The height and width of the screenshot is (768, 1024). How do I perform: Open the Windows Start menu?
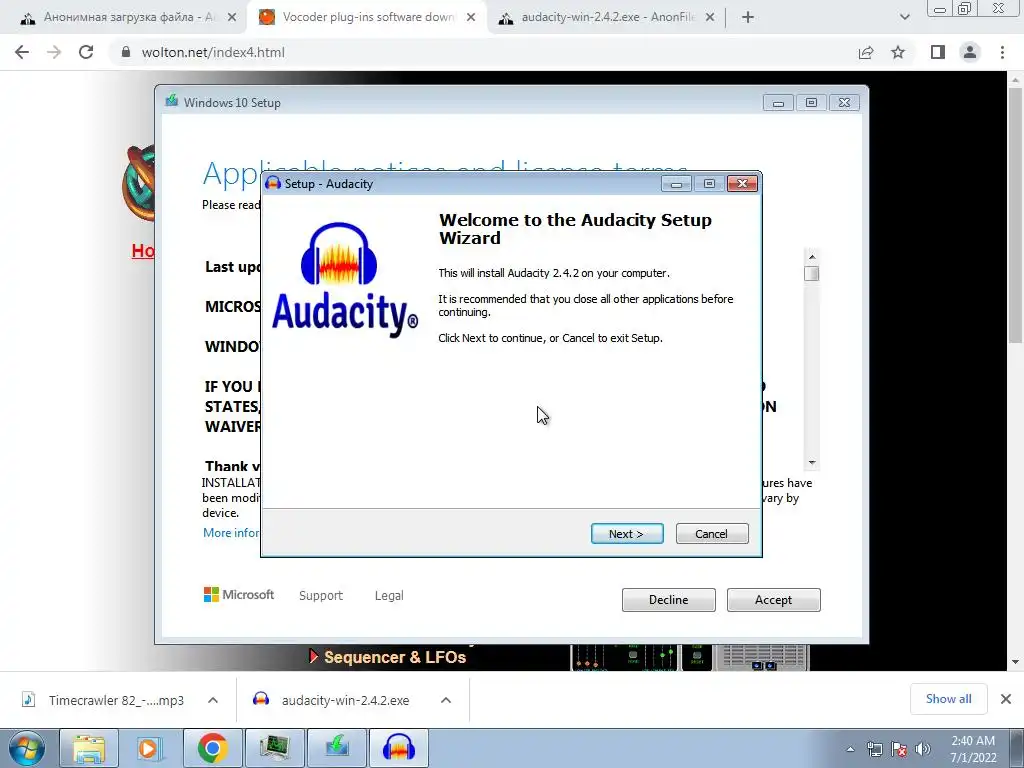tap(27, 748)
